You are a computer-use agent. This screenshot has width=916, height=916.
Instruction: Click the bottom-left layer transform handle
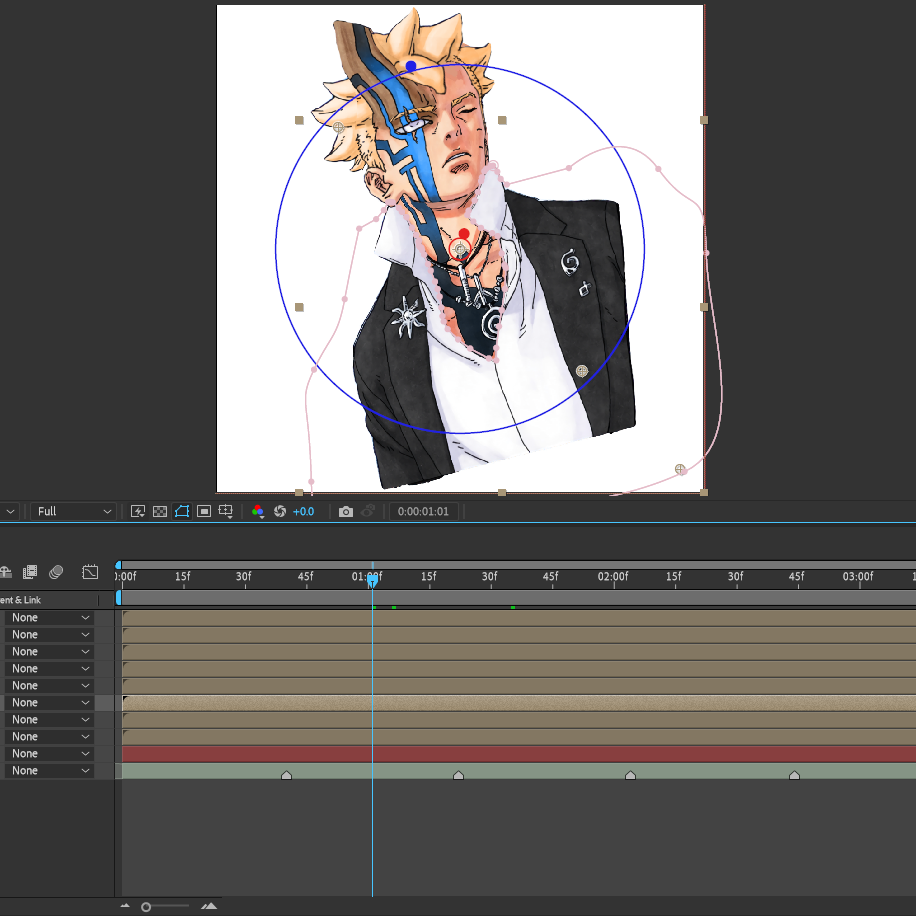click(x=299, y=492)
